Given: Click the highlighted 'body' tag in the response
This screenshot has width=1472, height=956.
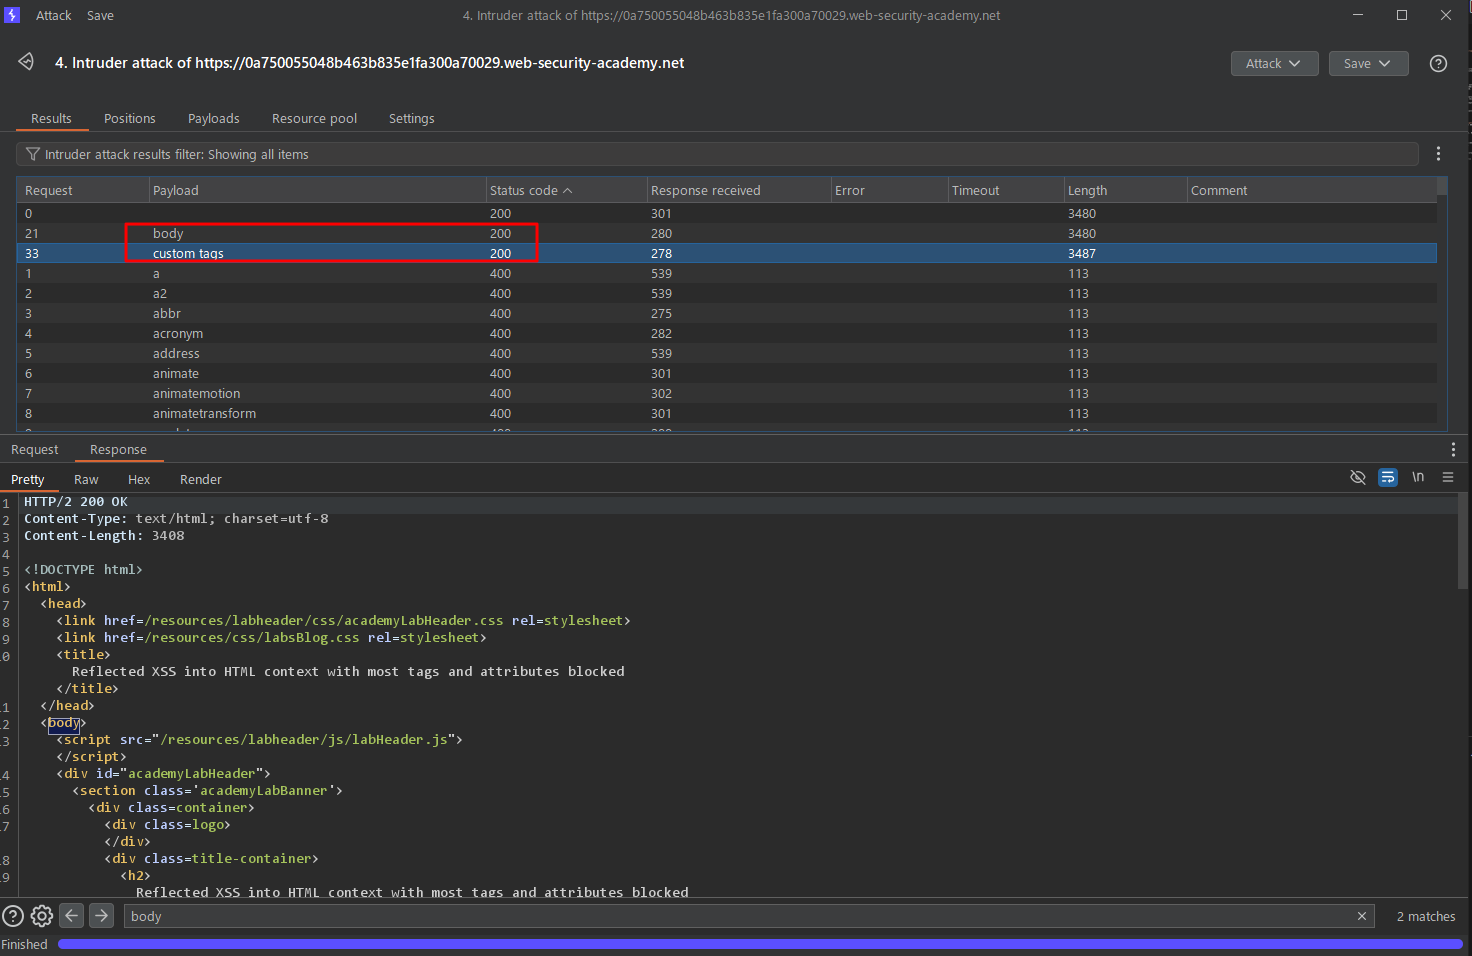Looking at the screenshot, I should point(64,723).
